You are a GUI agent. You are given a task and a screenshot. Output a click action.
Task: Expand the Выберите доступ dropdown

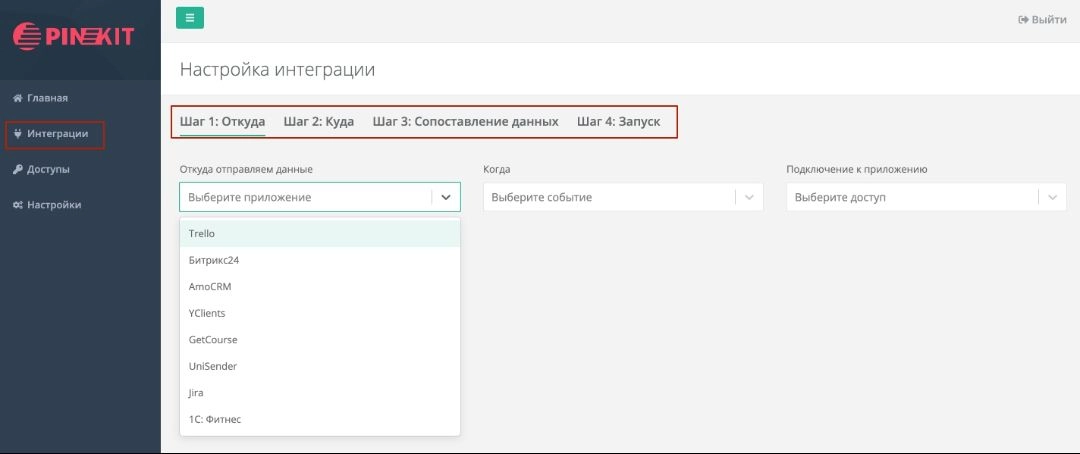point(926,198)
